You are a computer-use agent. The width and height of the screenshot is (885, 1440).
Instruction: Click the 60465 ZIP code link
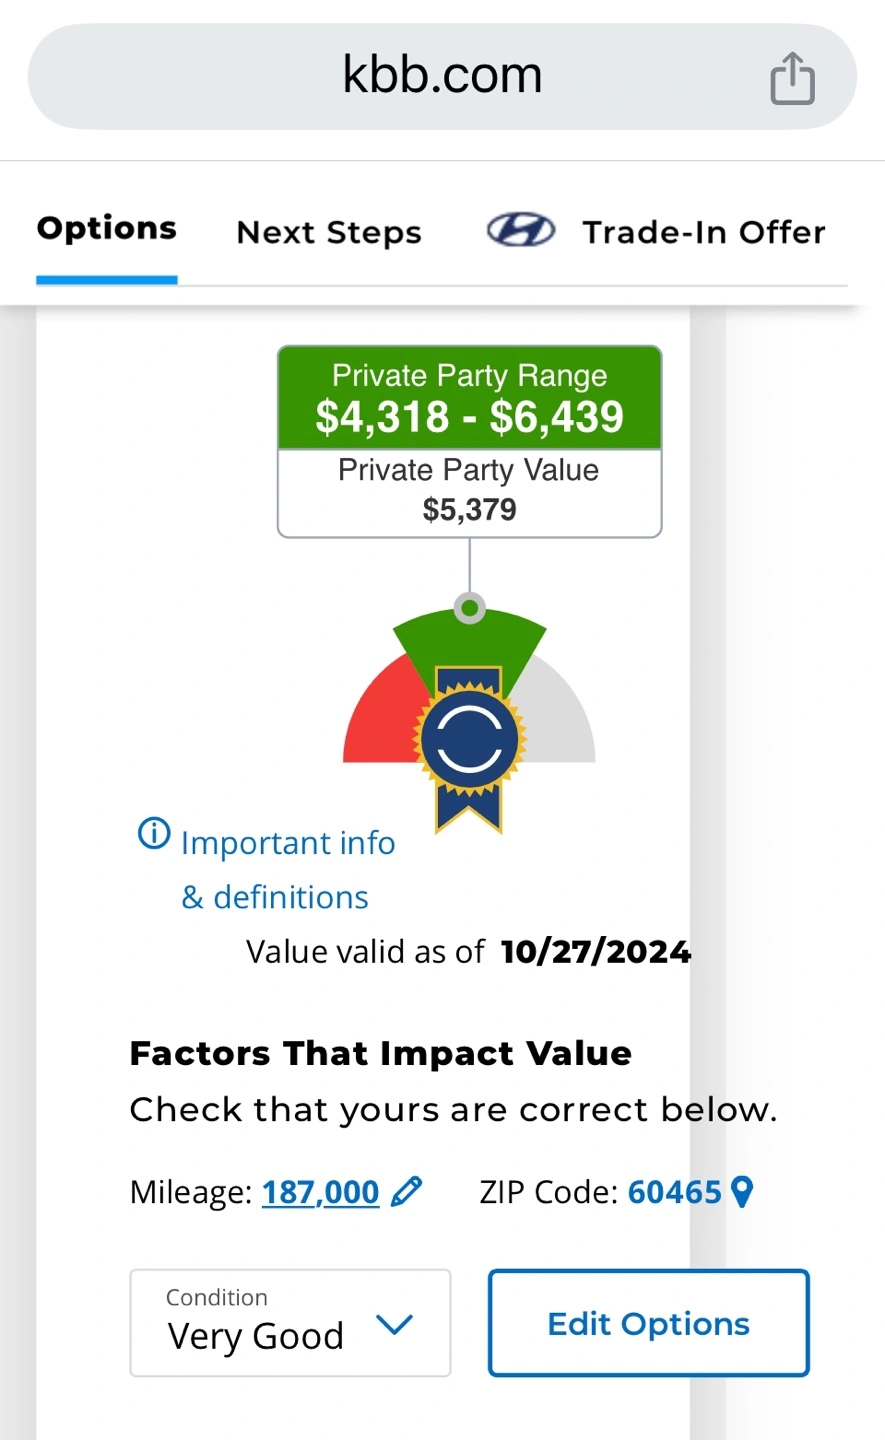point(674,1192)
